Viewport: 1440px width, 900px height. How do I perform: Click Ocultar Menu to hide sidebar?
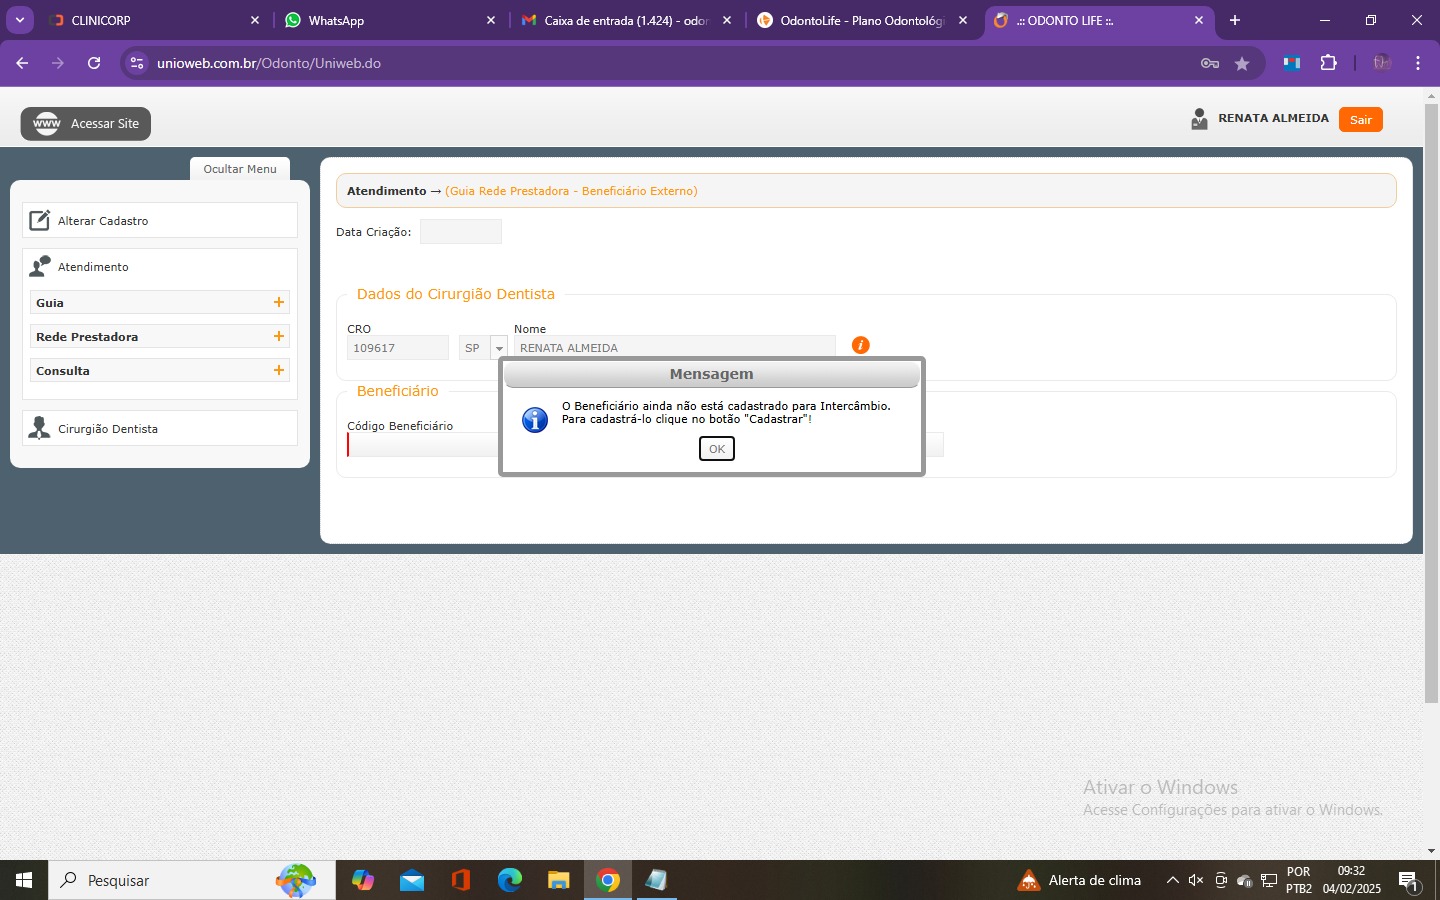[240, 169]
